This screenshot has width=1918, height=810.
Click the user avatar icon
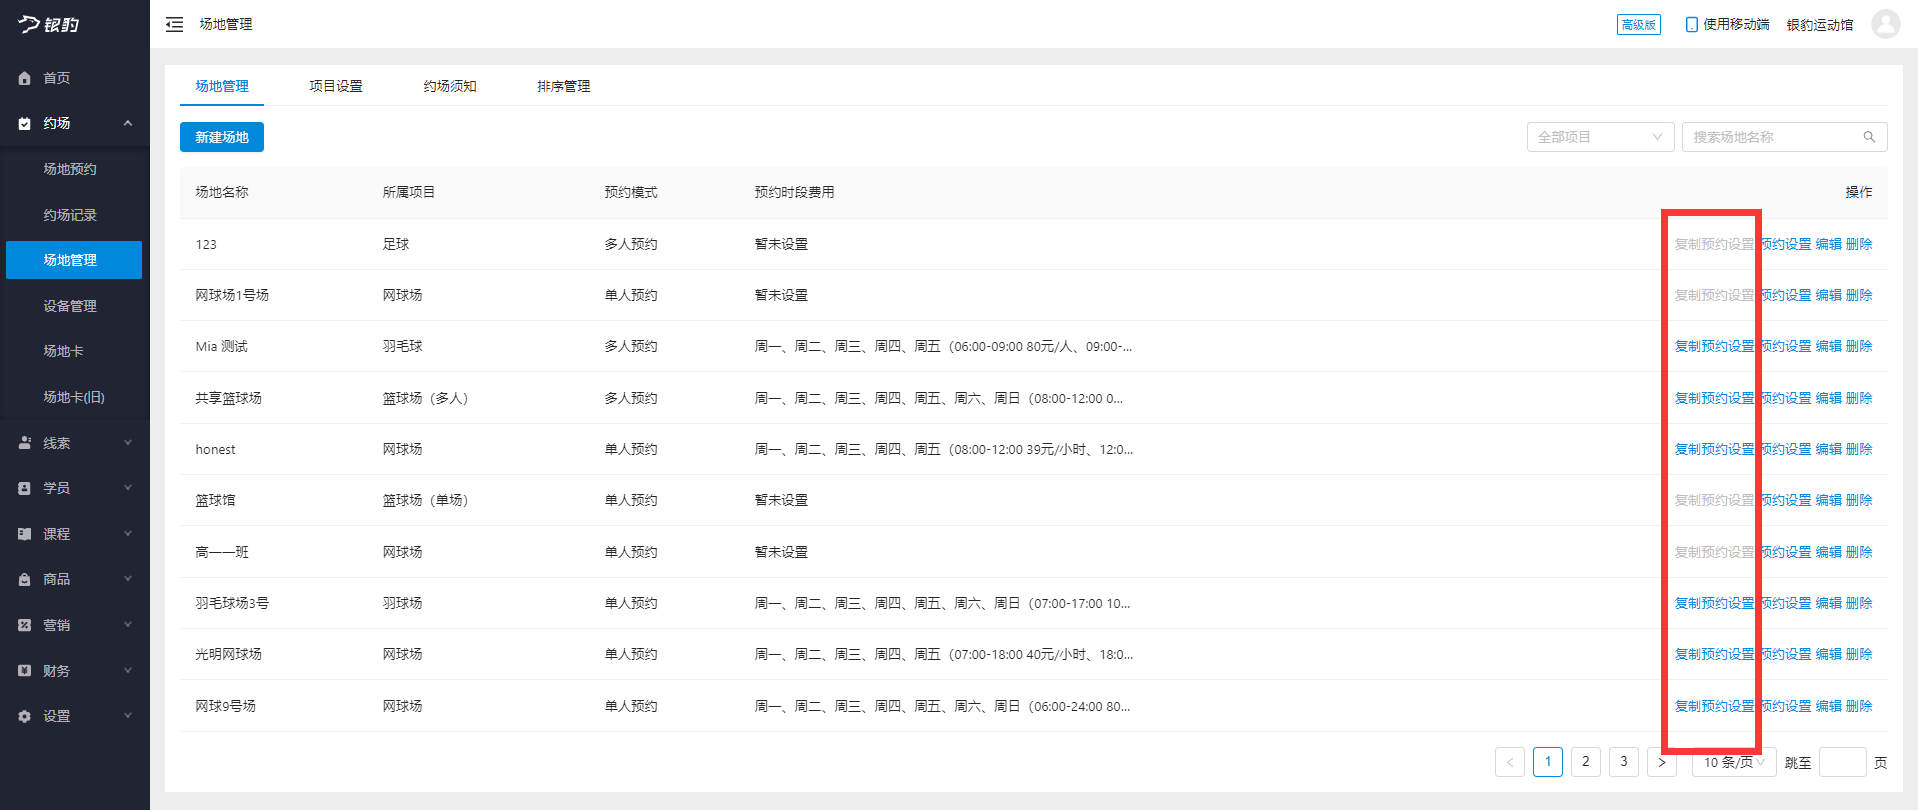coord(1885,24)
